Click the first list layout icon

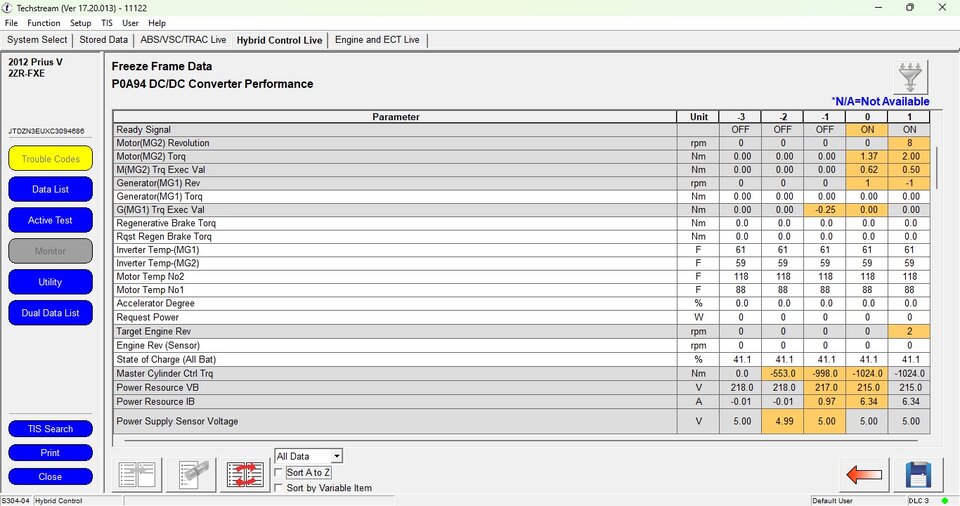point(138,474)
